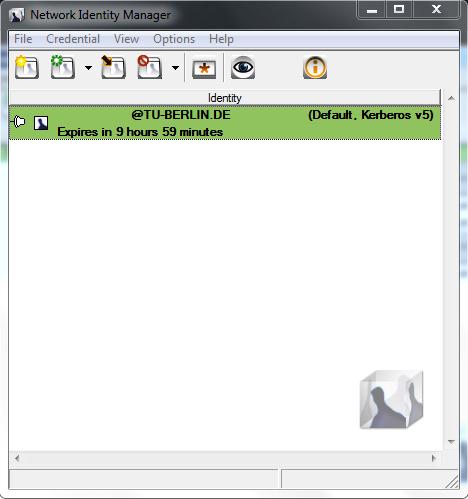Click the Import credentials toolbar icon

point(113,68)
